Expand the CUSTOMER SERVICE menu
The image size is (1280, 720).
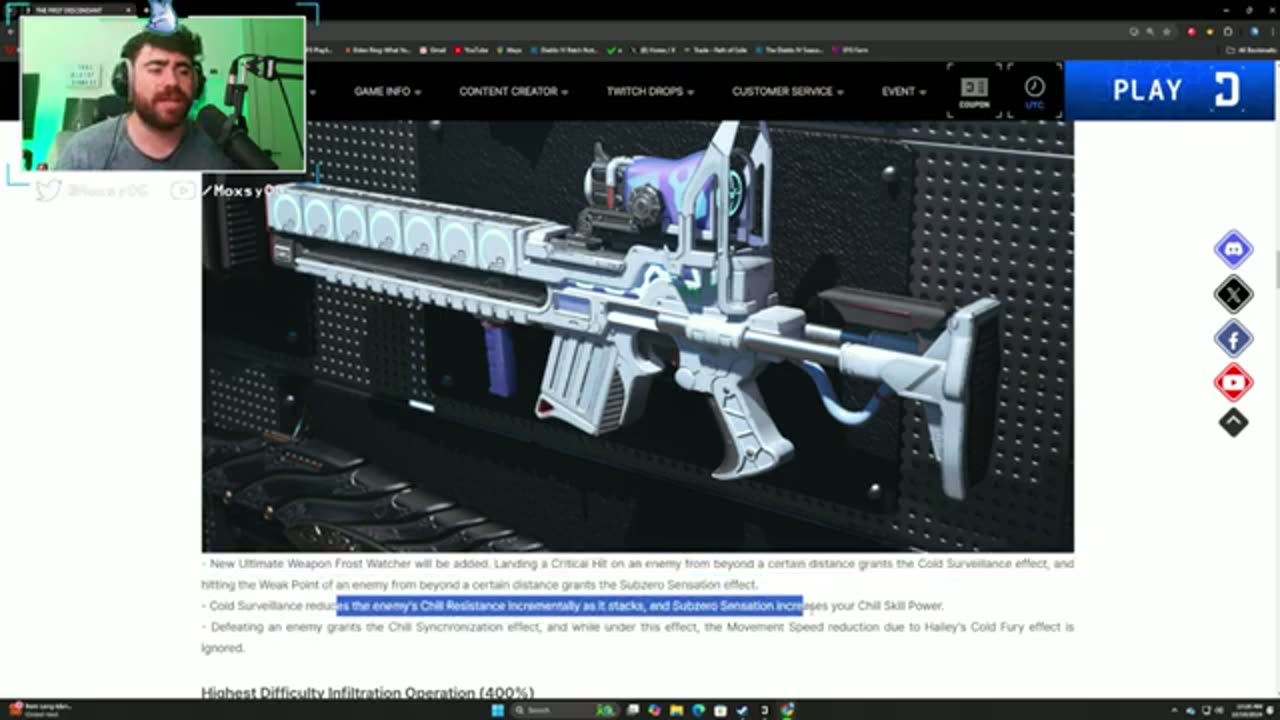[x=787, y=91]
